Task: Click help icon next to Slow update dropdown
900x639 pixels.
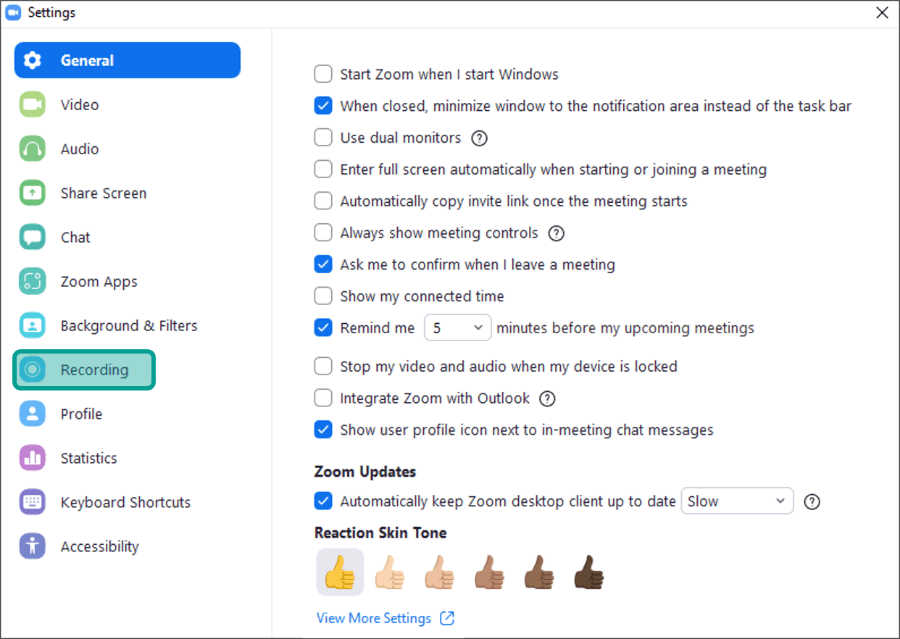Action: click(812, 502)
